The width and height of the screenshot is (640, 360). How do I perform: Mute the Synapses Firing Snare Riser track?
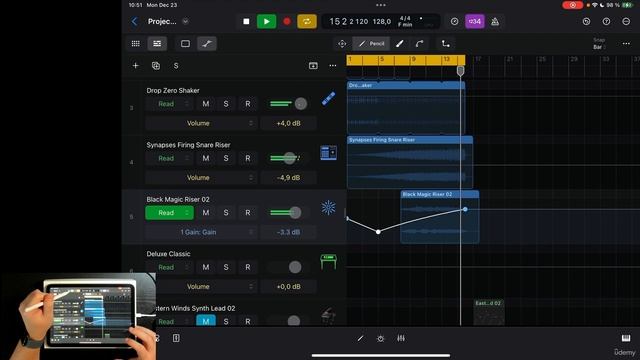pos(206,158)
